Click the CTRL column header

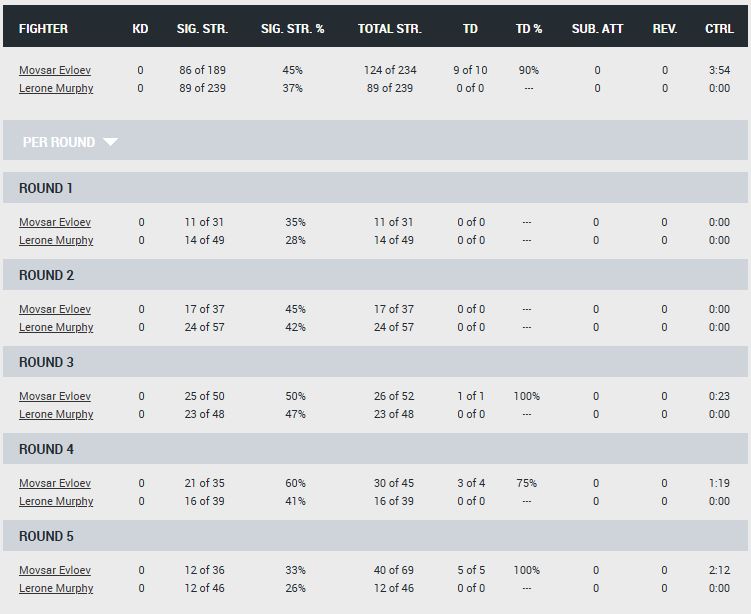click(719, 29)
